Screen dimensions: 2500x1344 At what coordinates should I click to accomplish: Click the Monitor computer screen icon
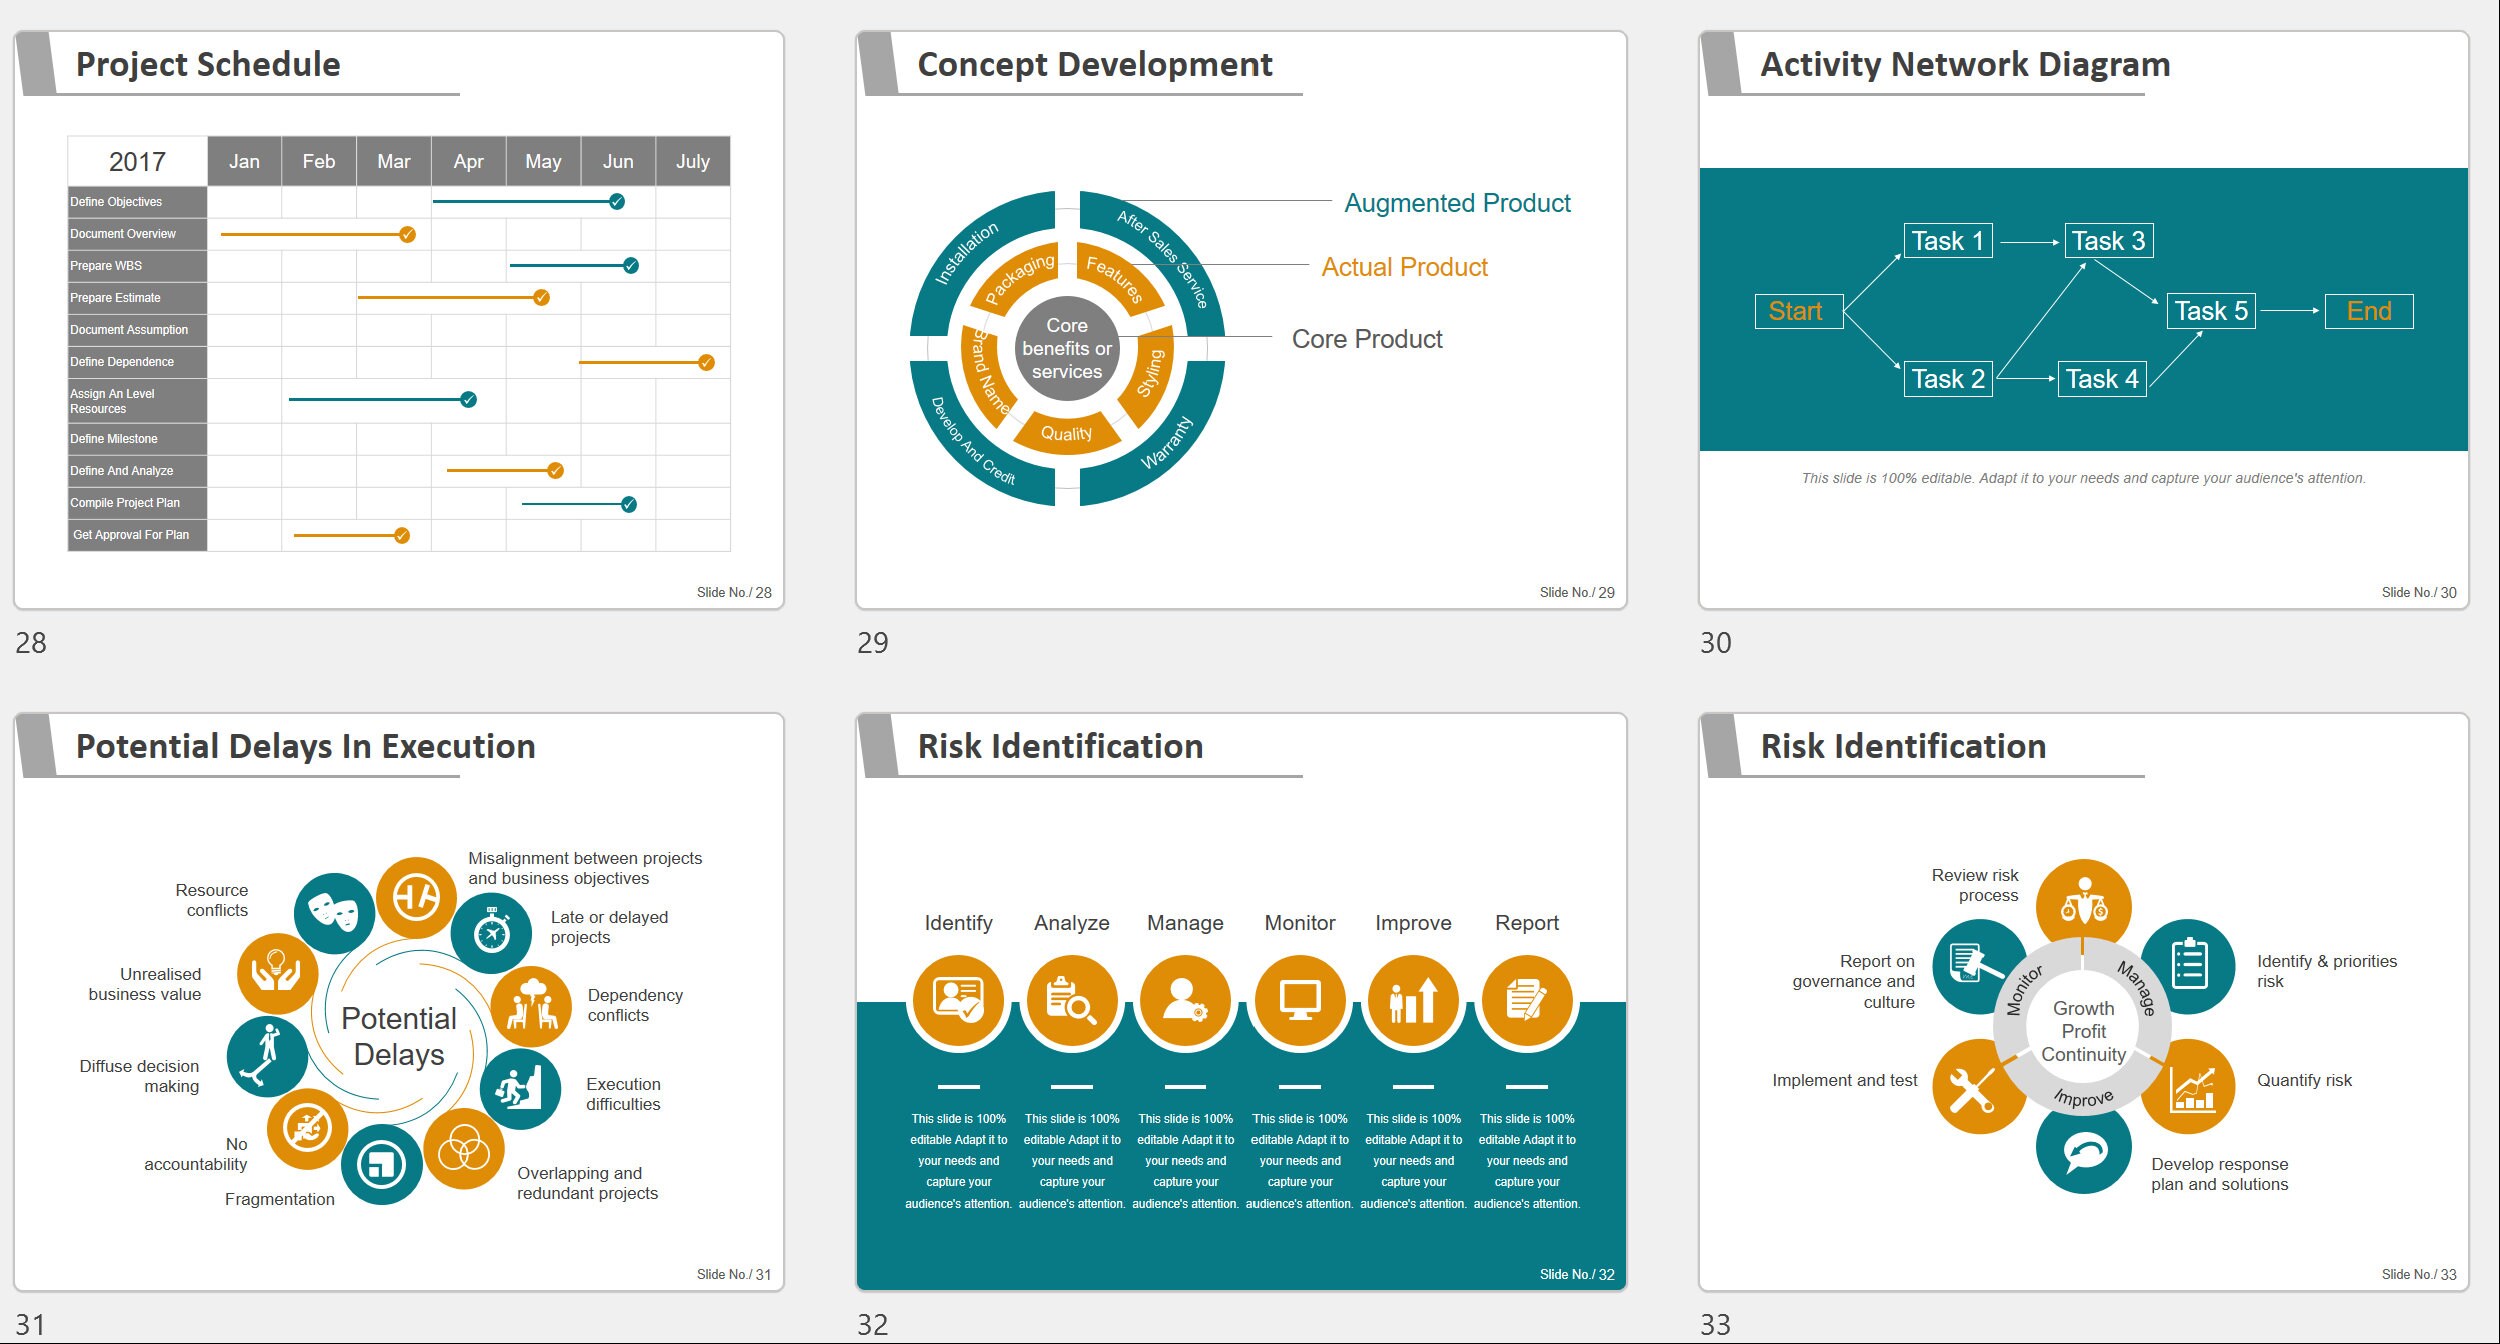coord(1299,1000)
